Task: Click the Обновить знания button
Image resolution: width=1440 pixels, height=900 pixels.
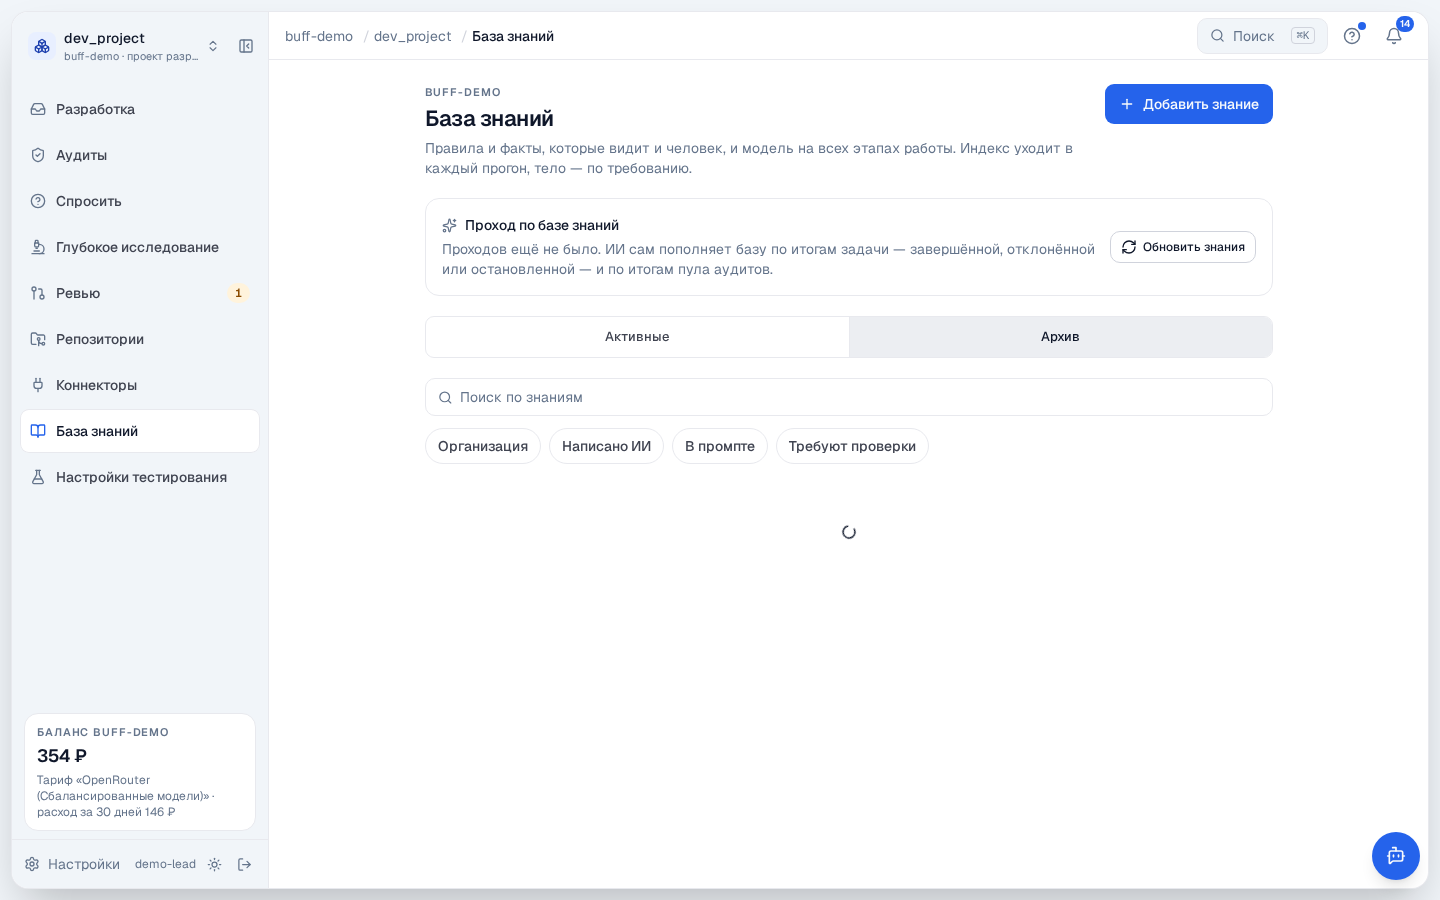Action: pyautogui.click(x=1183, y=247)
